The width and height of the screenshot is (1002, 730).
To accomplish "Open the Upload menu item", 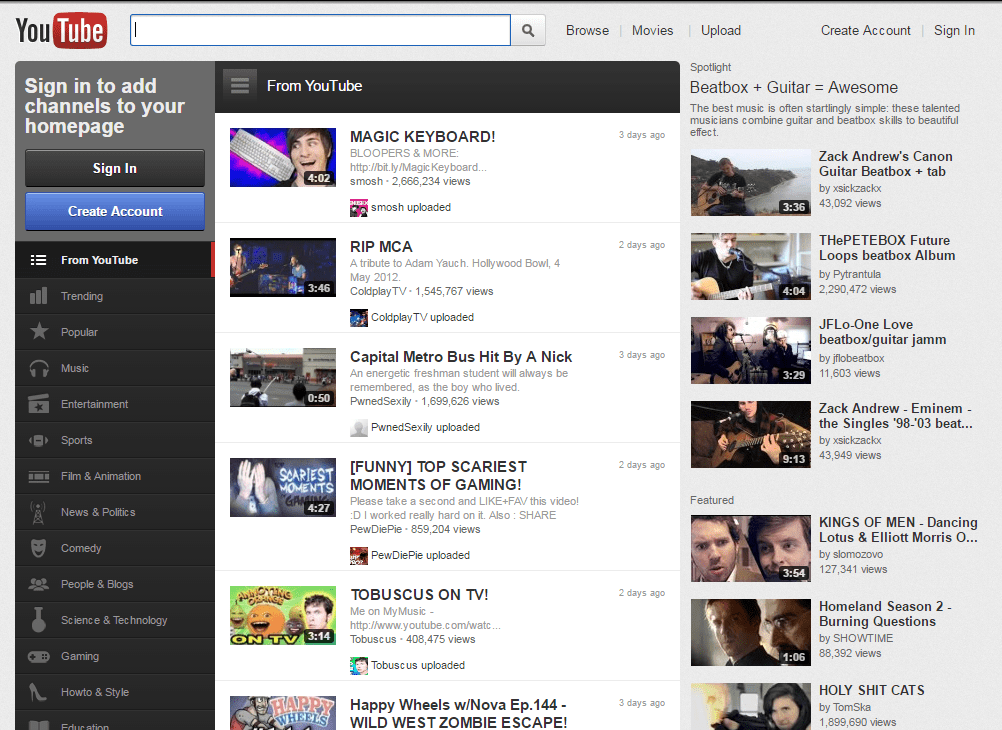I will click(x=721, y=31).
